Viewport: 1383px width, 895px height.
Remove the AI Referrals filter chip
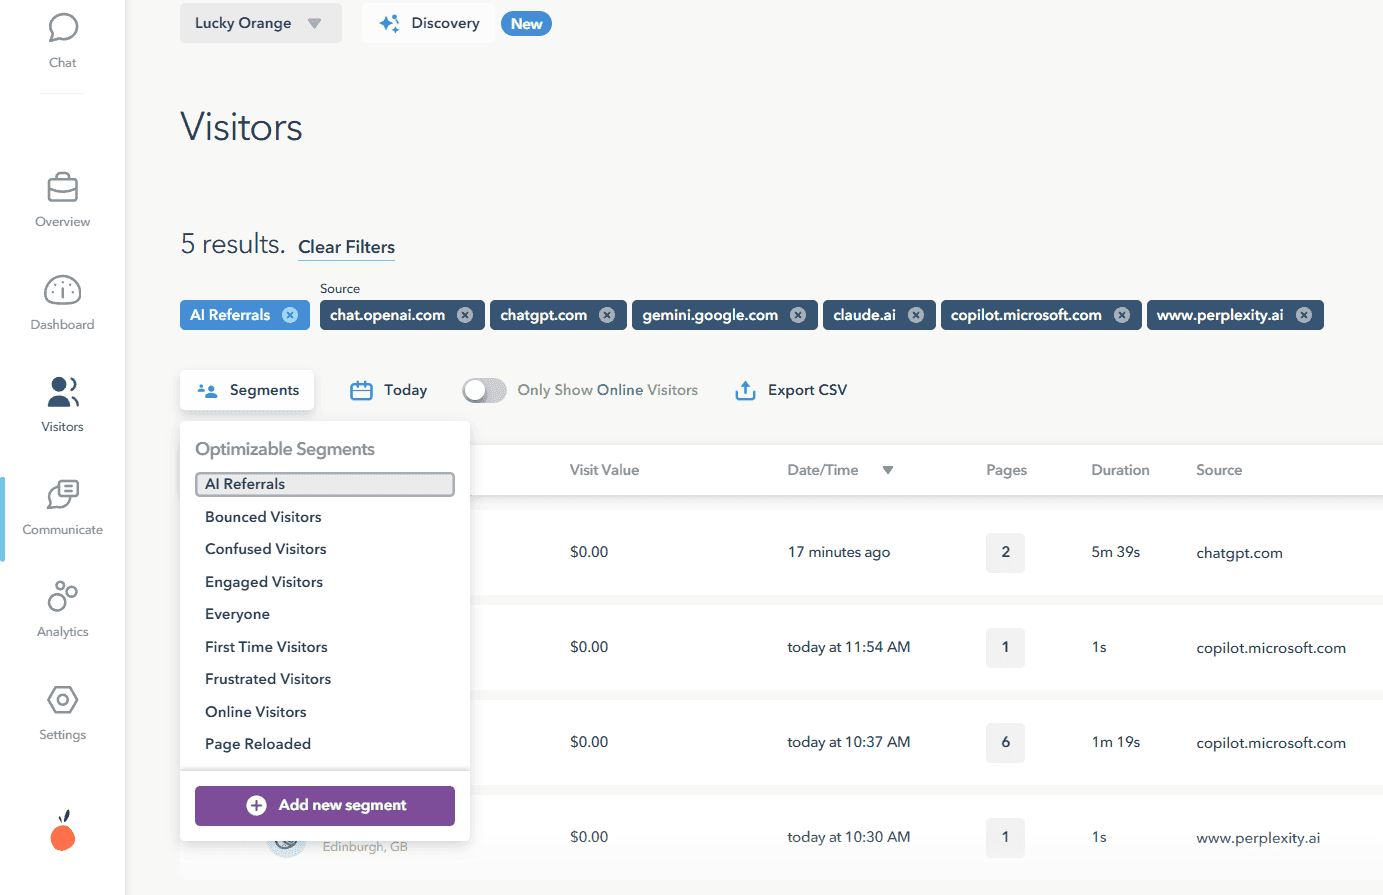[x=290, y=315]
